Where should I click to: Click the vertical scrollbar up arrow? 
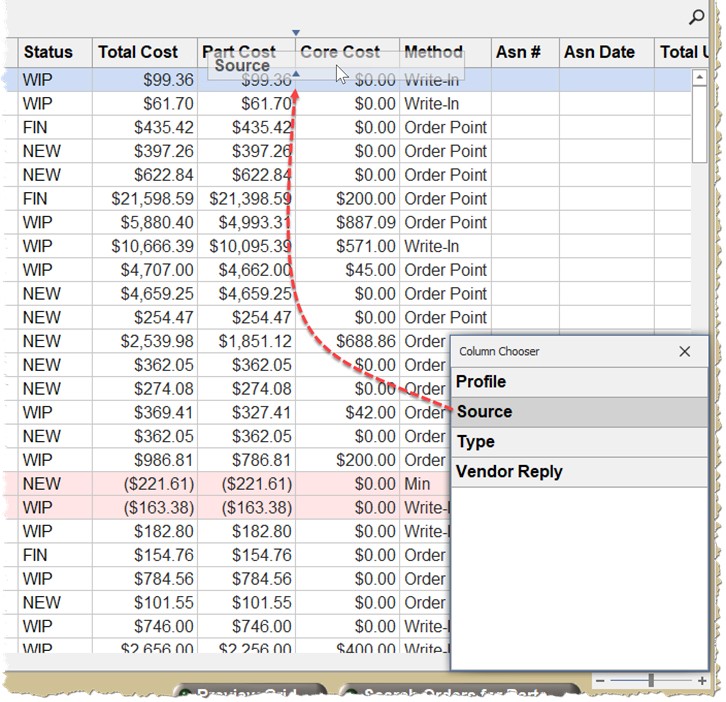pos(700,79)
